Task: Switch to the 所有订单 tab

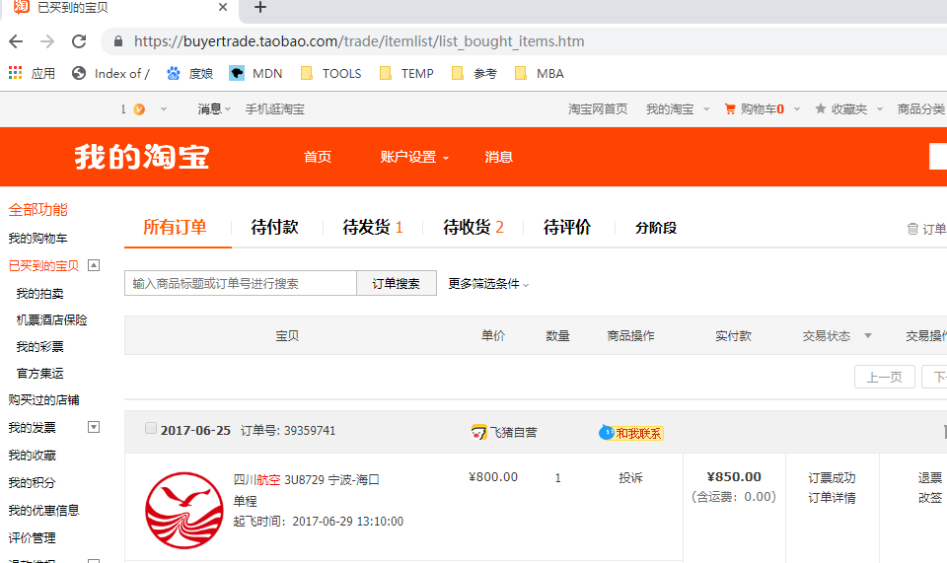Action: (x=175, y=227)
